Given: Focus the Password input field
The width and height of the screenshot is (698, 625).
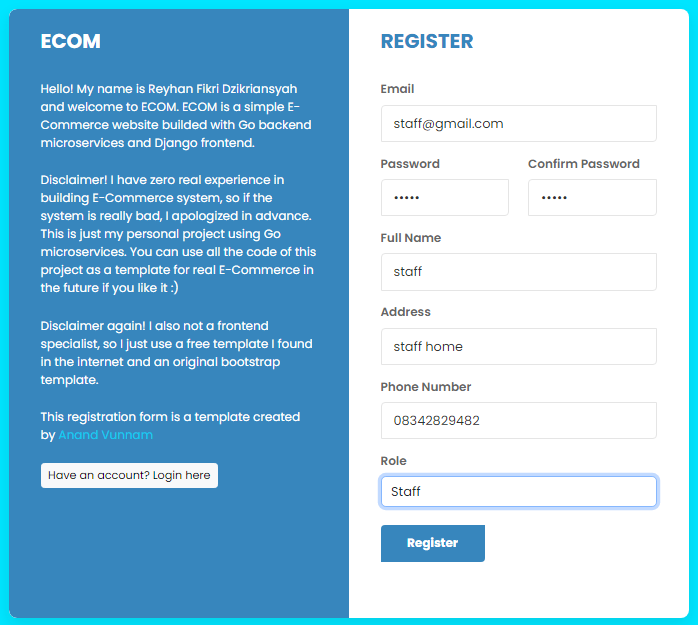Looking at the screenshot, I should click(x=445, y=198).
